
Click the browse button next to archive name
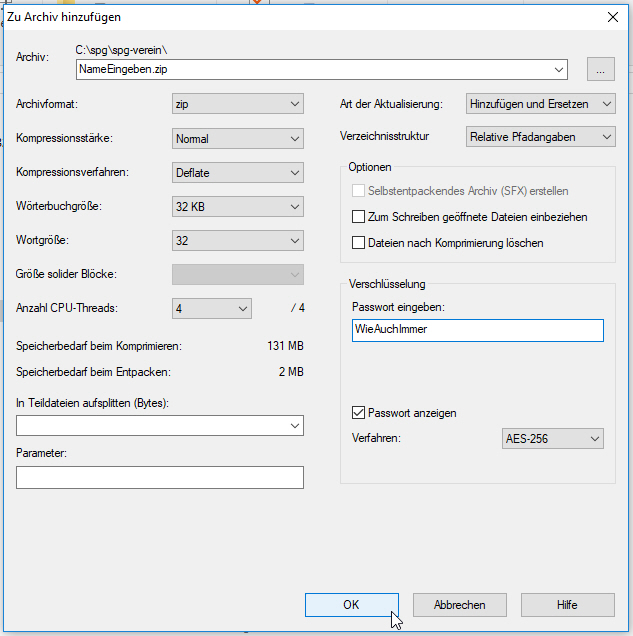600,69
